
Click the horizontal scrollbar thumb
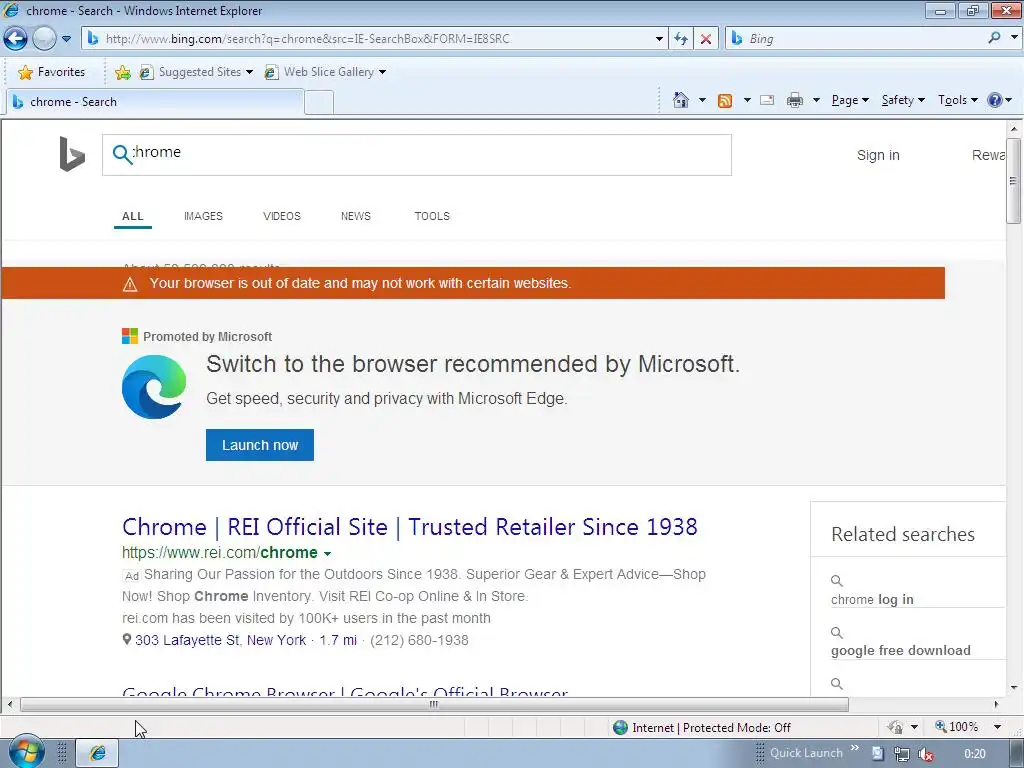(434, 705)
